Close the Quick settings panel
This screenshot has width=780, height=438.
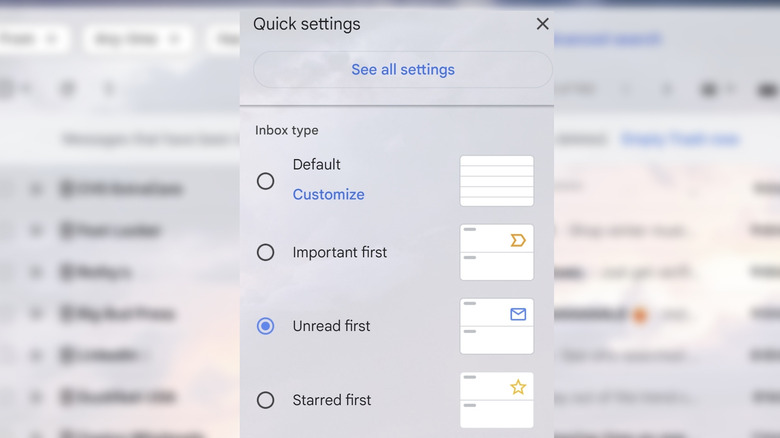click(x=542, y=24)
